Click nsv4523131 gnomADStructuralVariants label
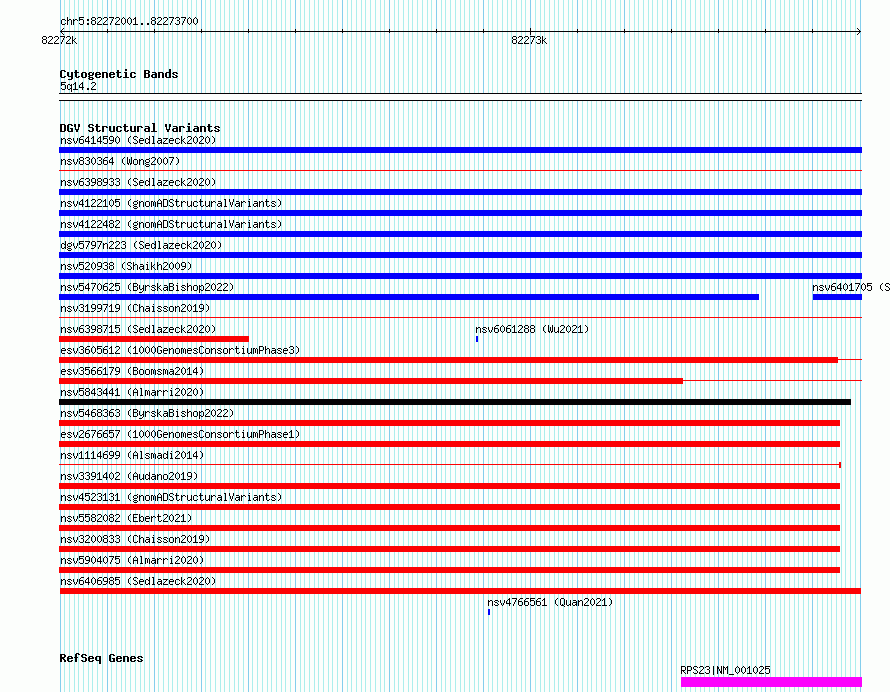This screenshot has width=890, height=692. coord(171,497)
